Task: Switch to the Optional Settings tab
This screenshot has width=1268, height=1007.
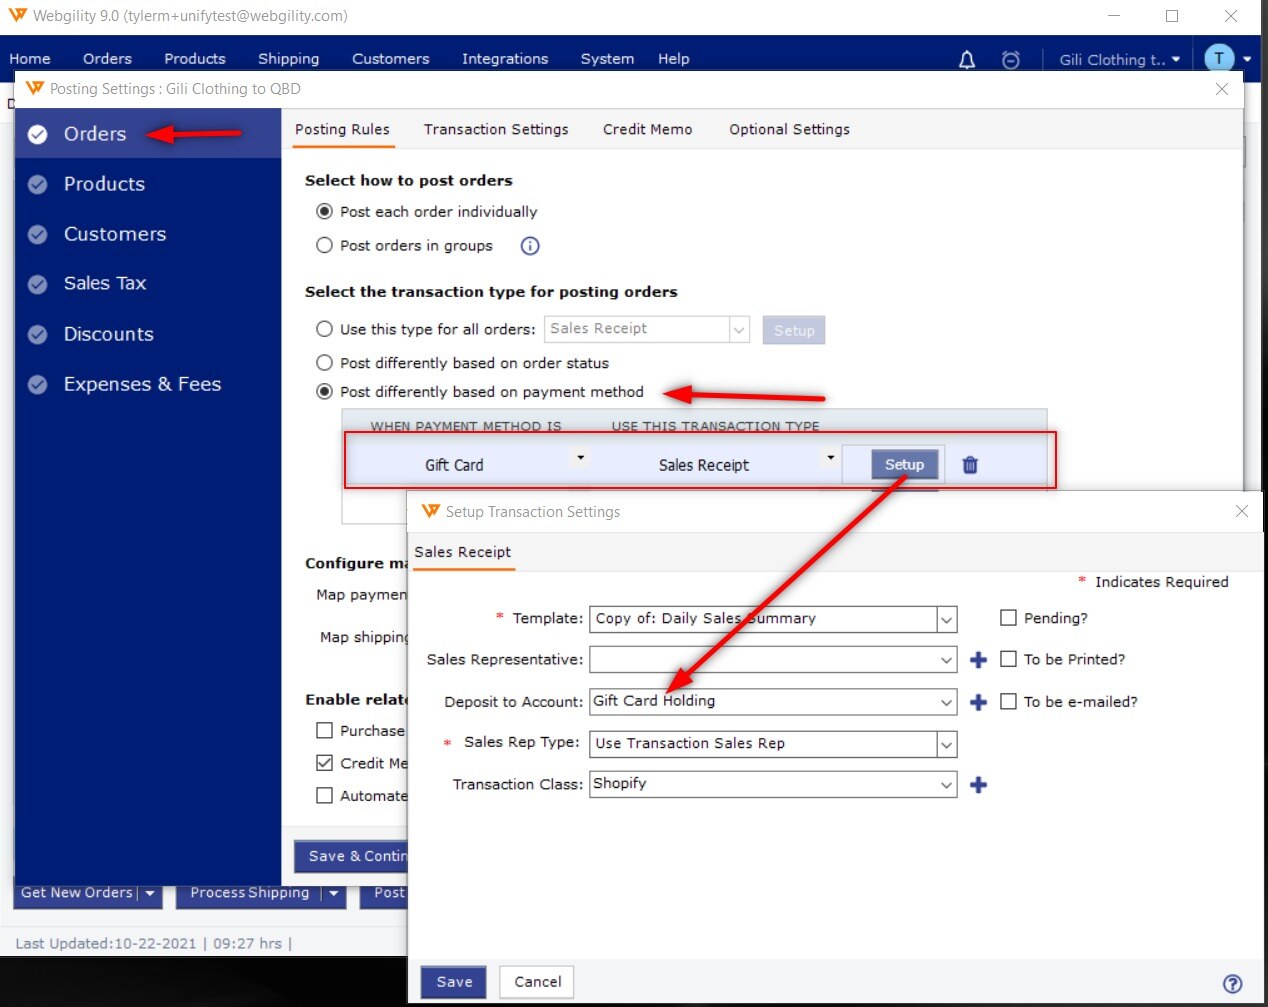Action: pyautogui.click(x=789, y=129)
